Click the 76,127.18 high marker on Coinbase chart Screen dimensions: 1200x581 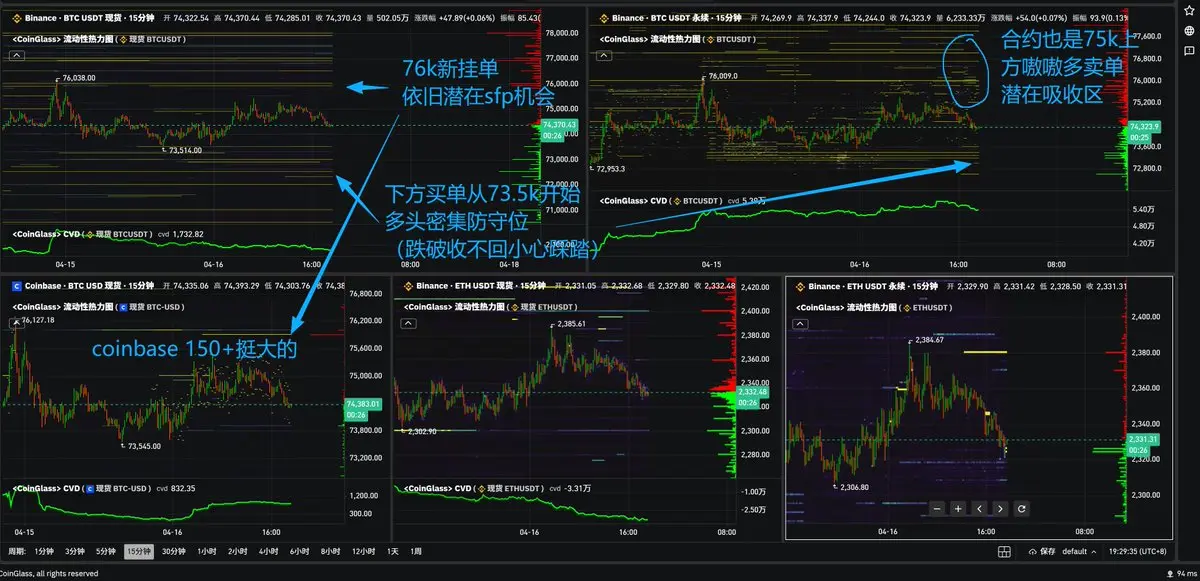tap(37, 321)
